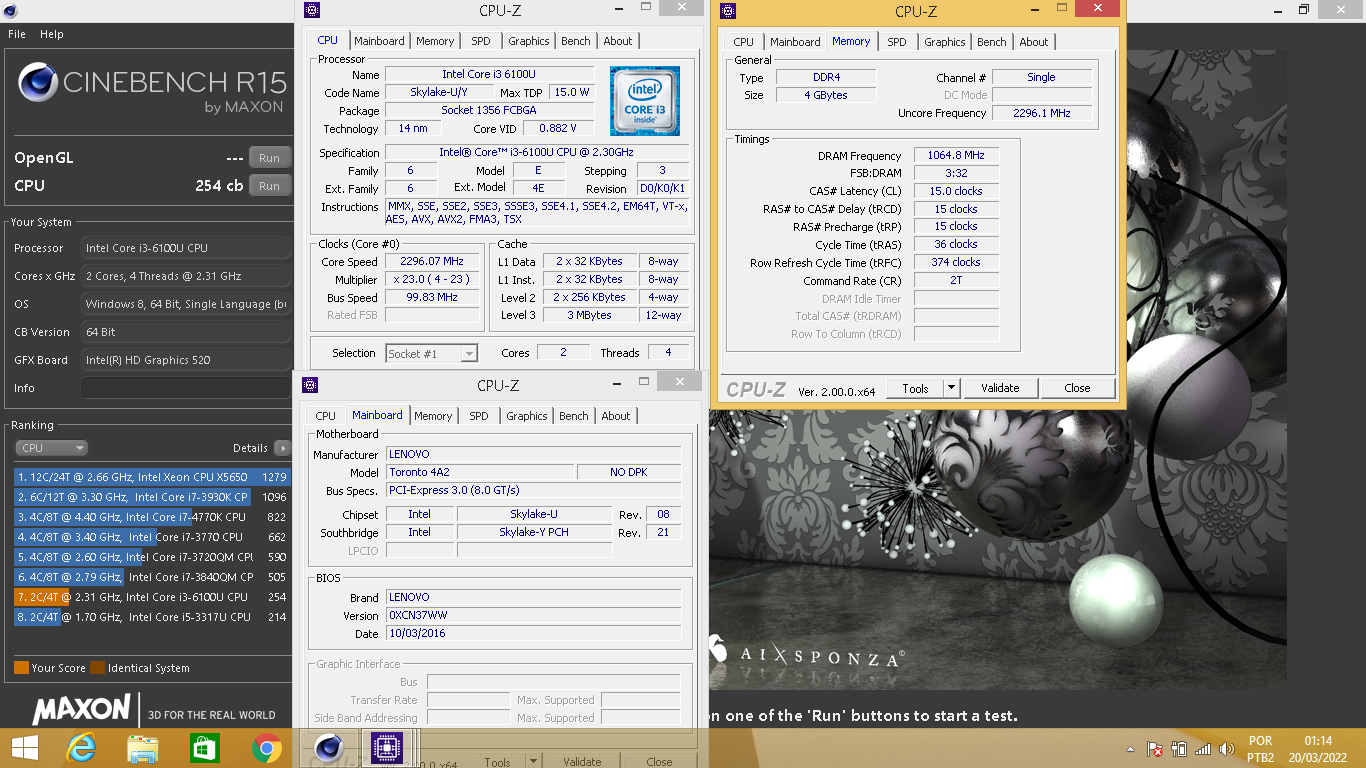The image size is (1366, 768).
Task: Click the taskbar clock showing 01:14
Action: click(x=1317, y=741)
